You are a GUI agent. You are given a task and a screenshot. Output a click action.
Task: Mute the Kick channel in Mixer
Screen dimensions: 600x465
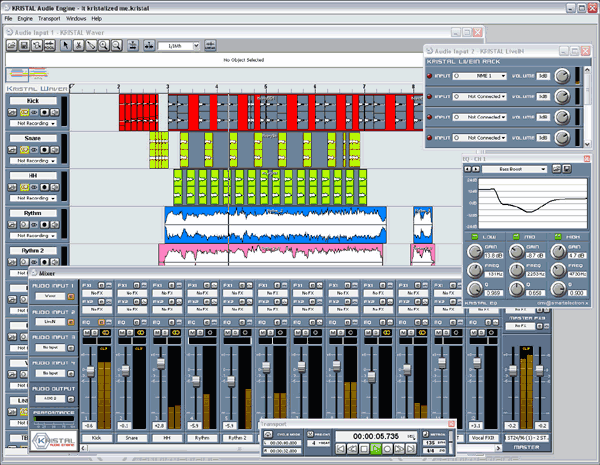click(x=86, y=333)
